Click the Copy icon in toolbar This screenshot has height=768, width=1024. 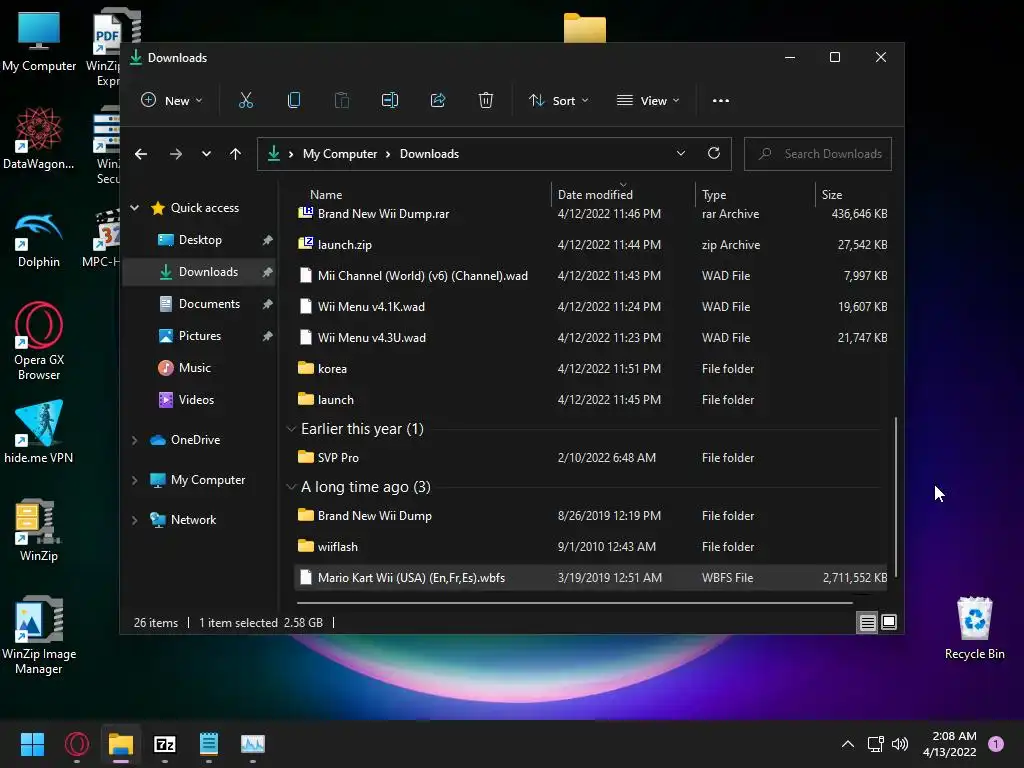[x=294, y=101]
